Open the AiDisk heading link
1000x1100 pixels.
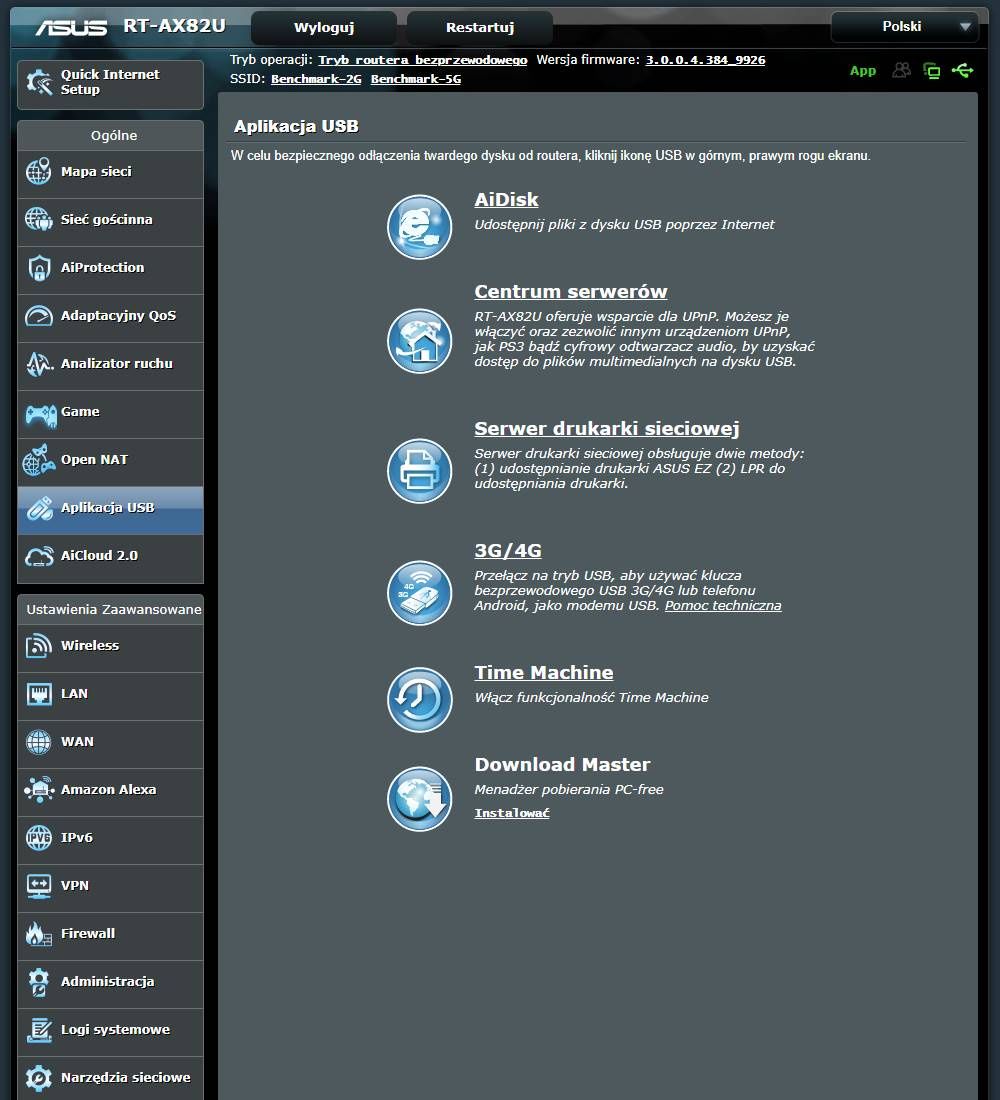point(506,200)
